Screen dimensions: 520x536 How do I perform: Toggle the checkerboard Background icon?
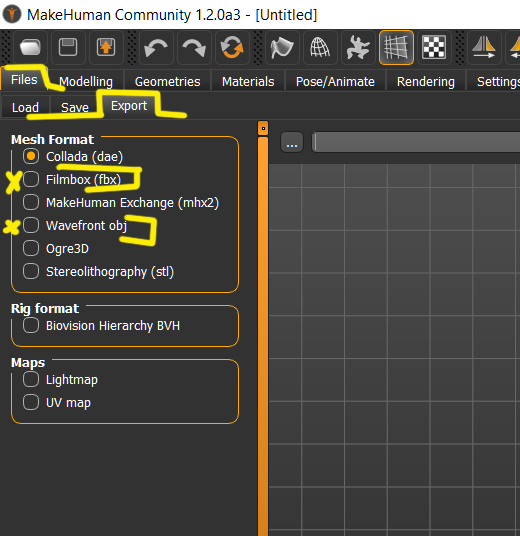434,47
